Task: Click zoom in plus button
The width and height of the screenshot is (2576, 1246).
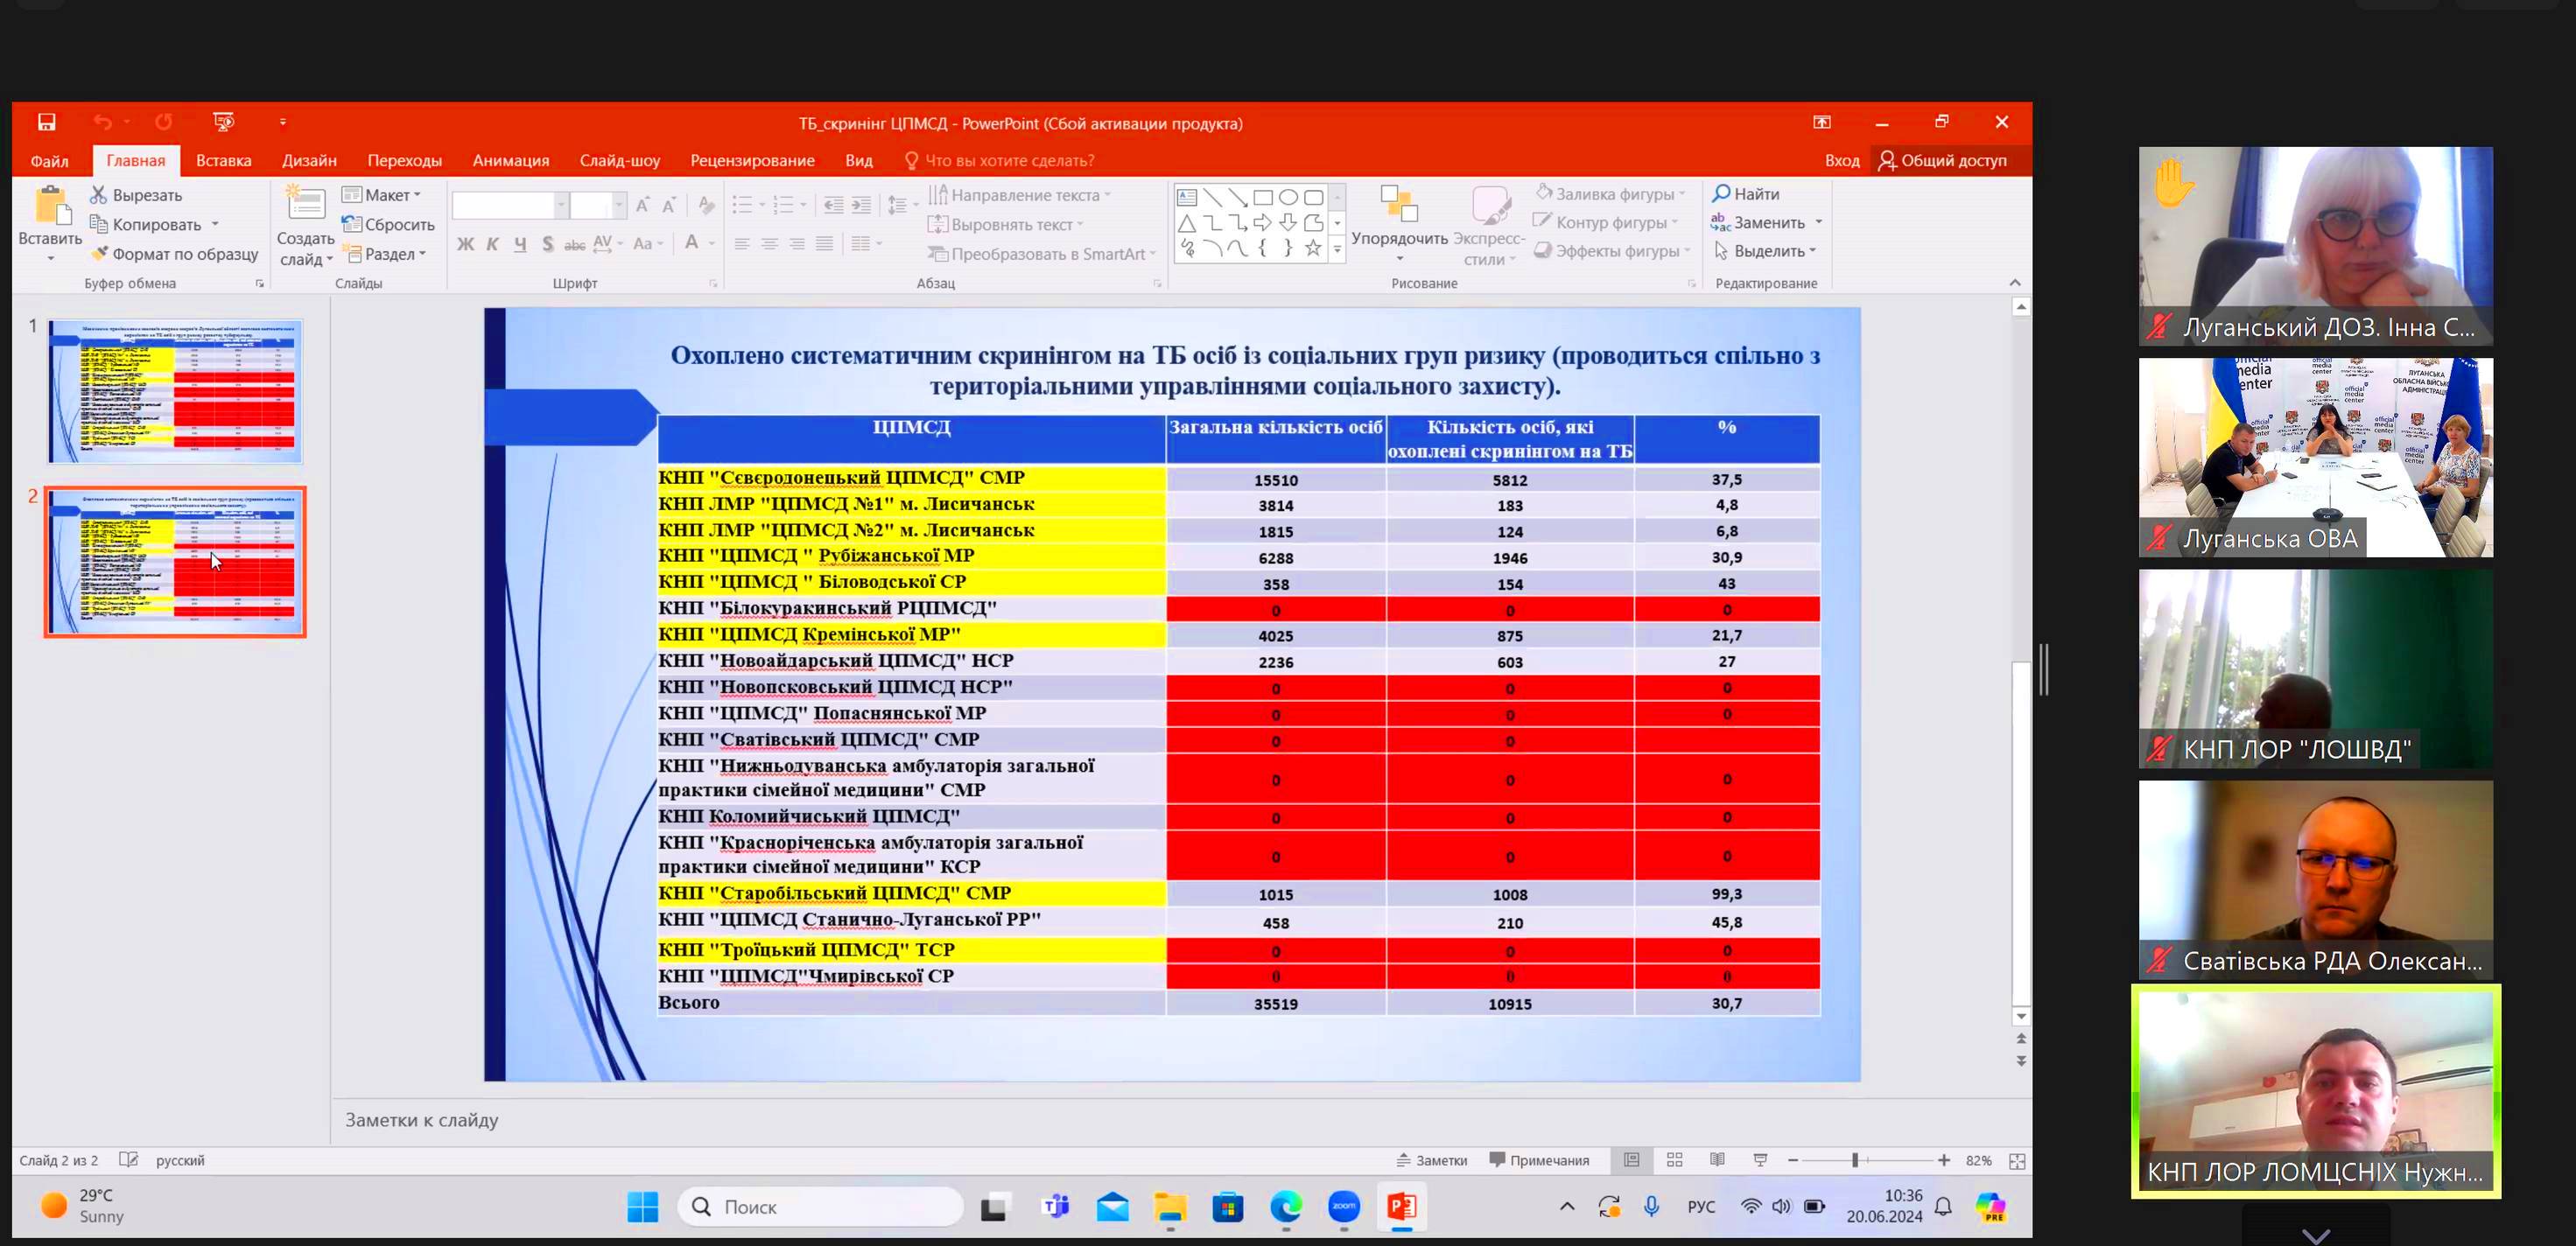Action: click(x=1943, y=1160)
